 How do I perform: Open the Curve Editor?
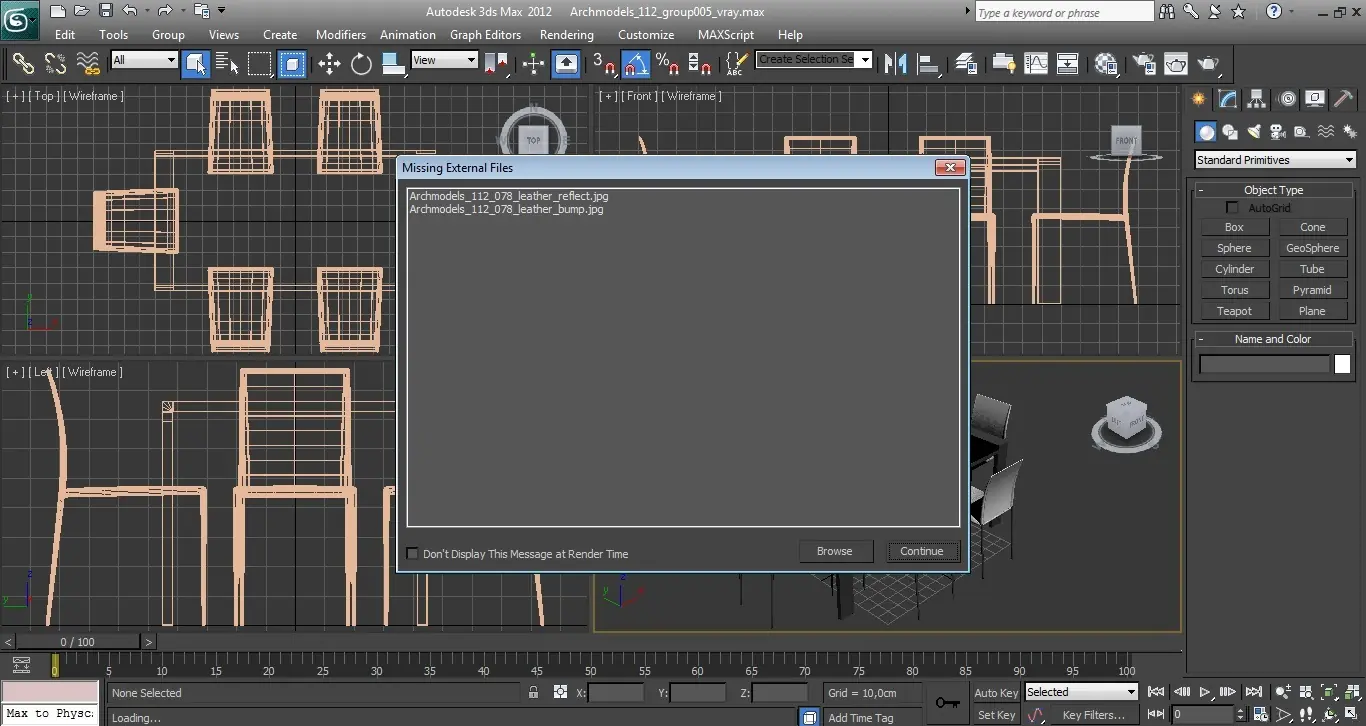click(1036, 63)
